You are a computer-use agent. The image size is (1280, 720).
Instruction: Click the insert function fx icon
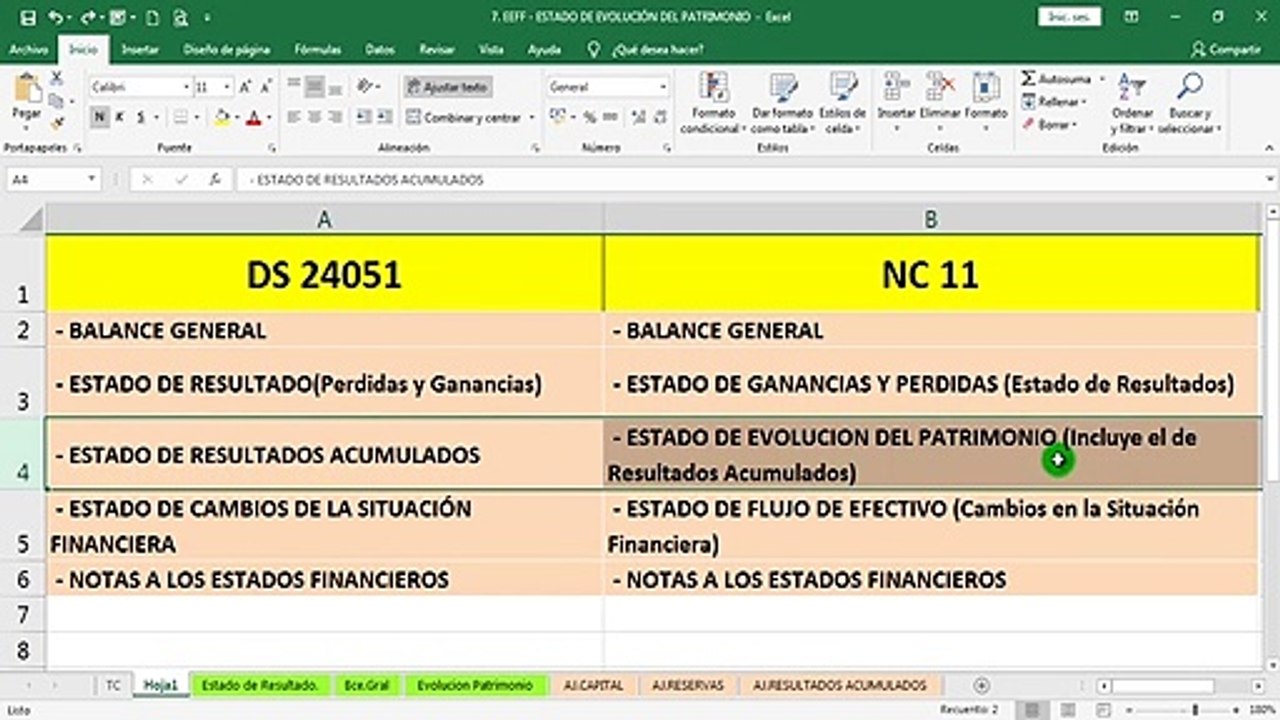coord(214,180)
